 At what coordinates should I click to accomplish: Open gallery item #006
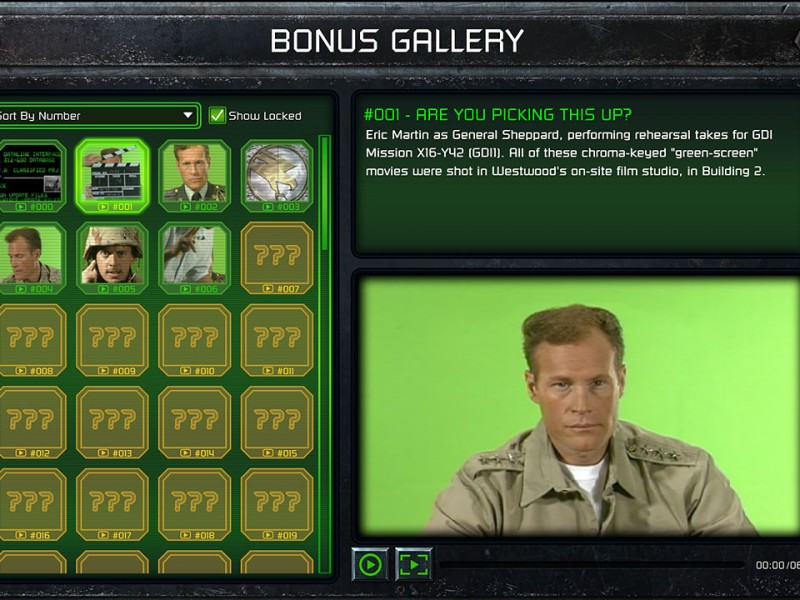tap(194, 258)
